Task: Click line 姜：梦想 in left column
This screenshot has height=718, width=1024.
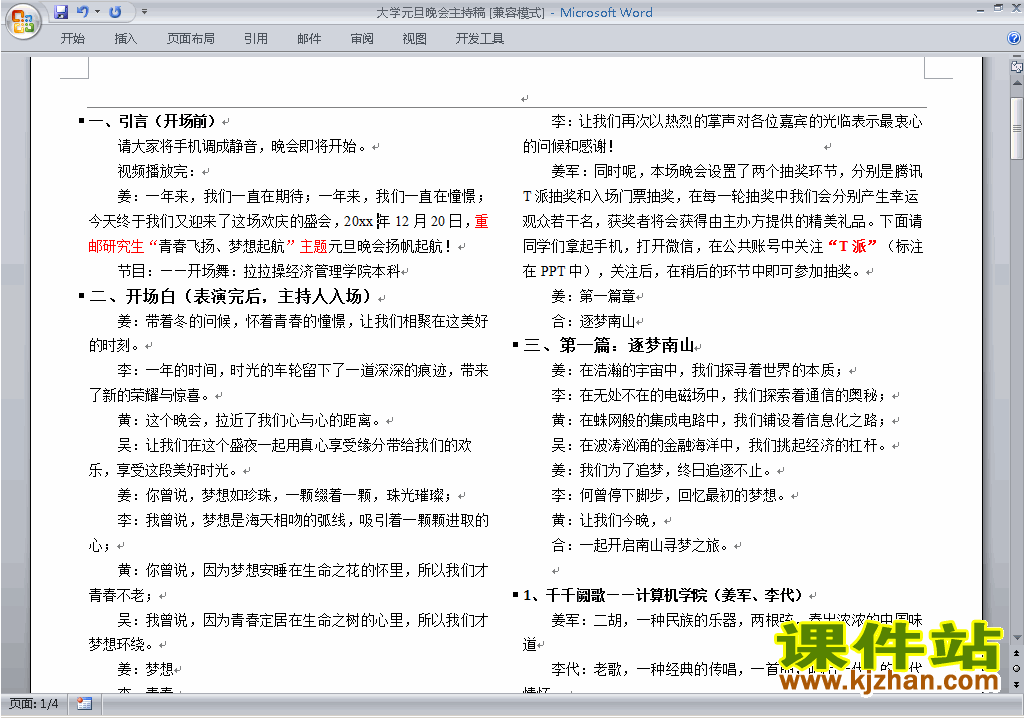Action: pyautogui.click(x=146, y=669)
